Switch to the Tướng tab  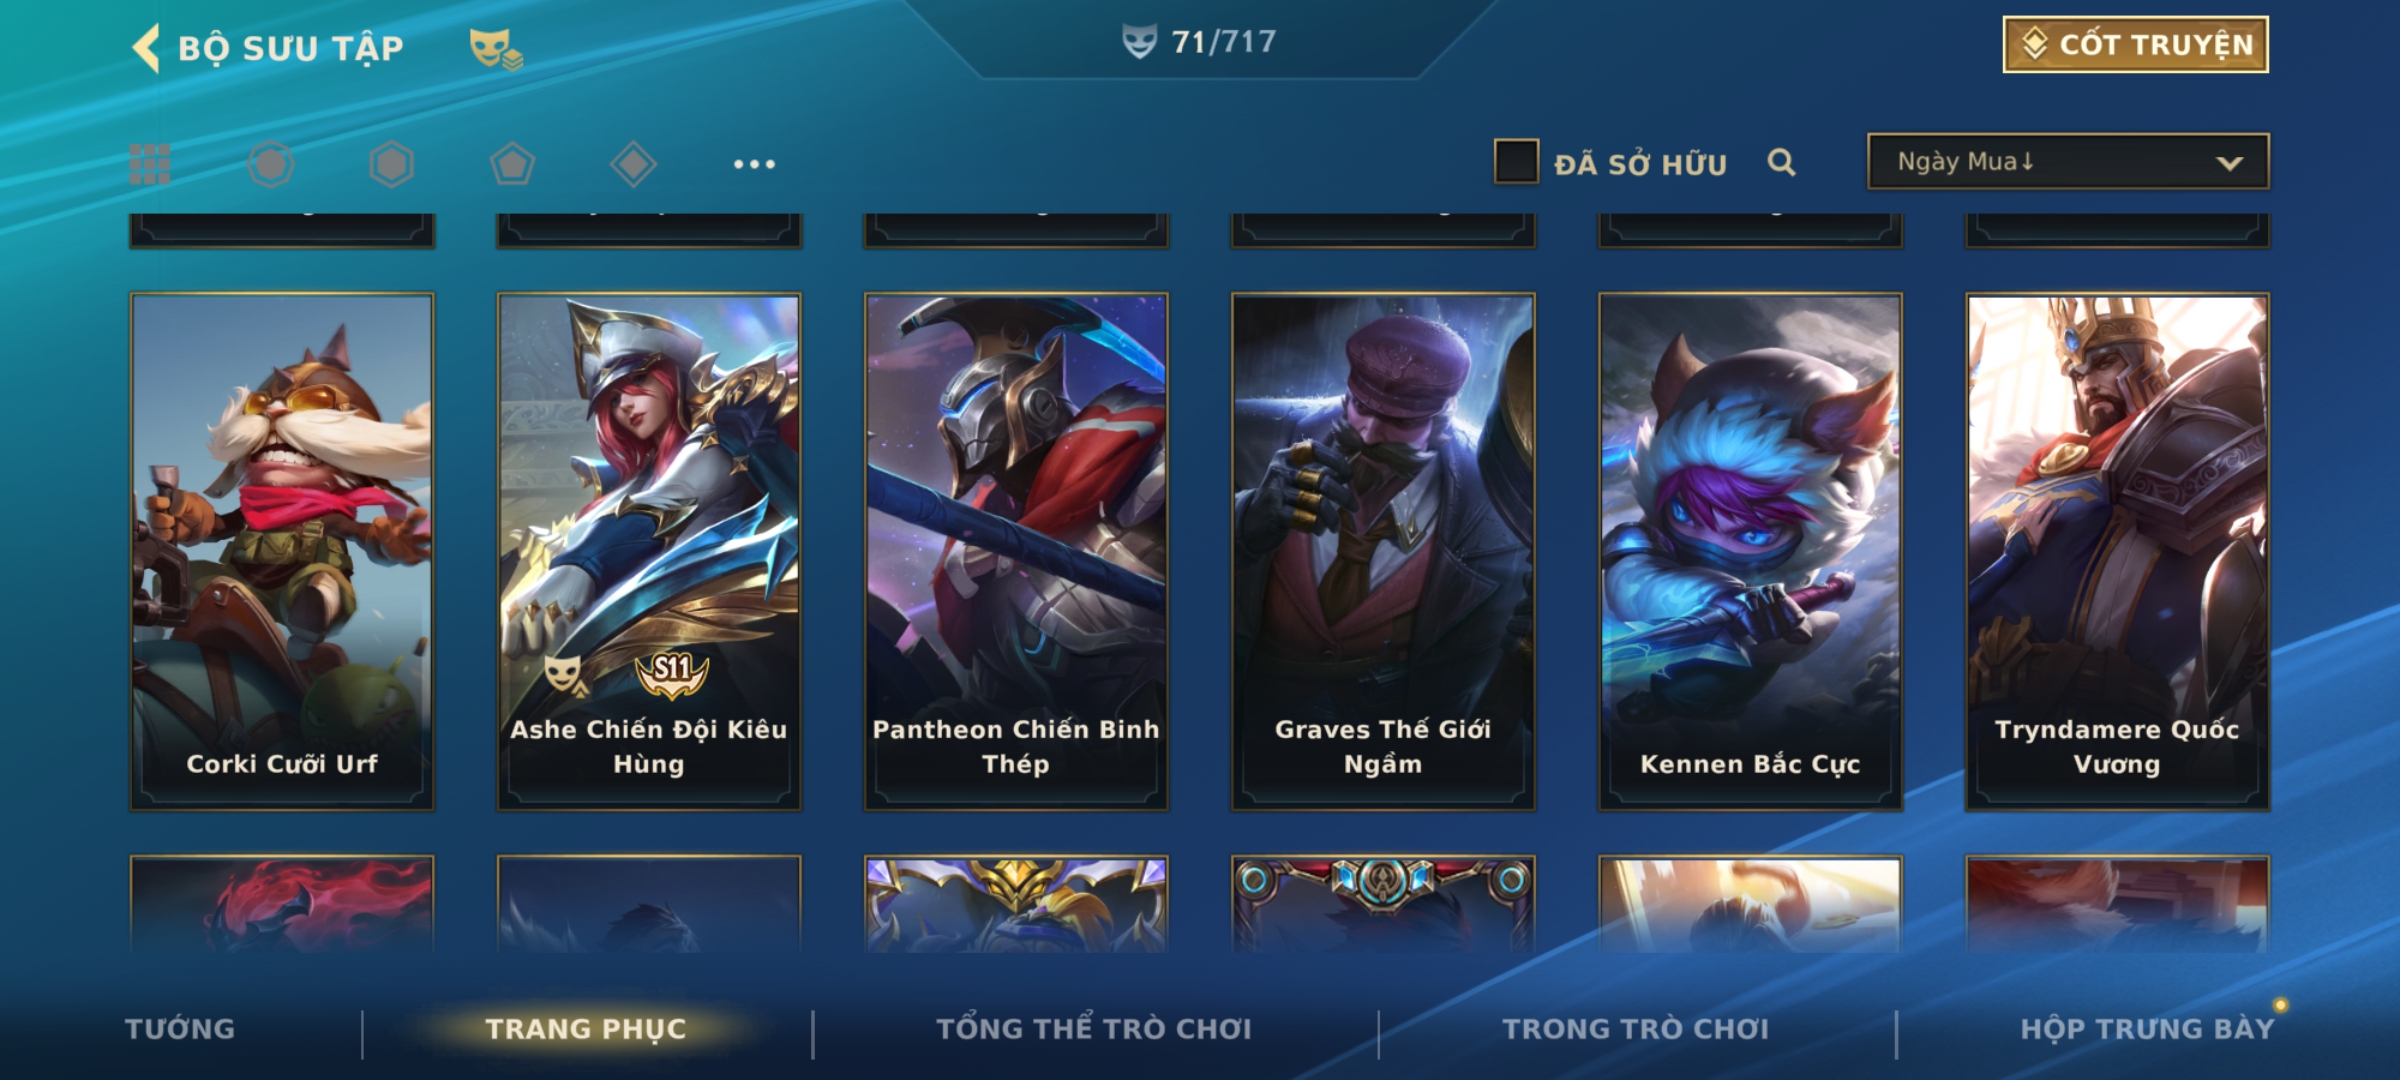(180, 1029)
